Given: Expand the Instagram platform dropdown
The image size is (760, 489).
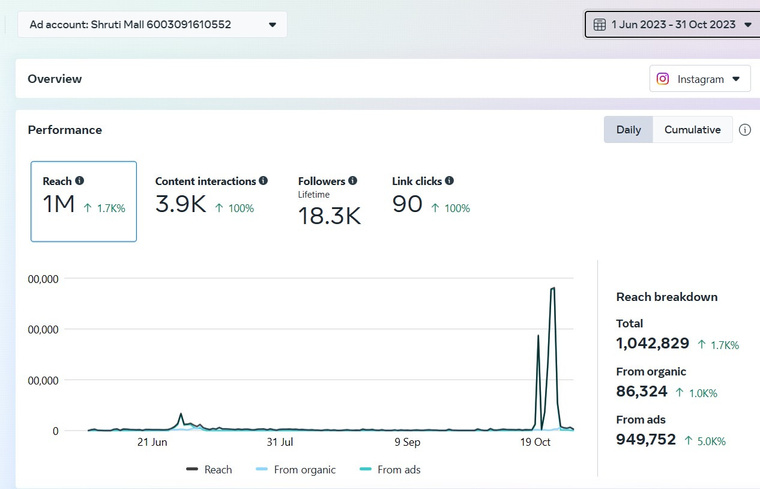Looking at the screenshot, I should [700, 79].
